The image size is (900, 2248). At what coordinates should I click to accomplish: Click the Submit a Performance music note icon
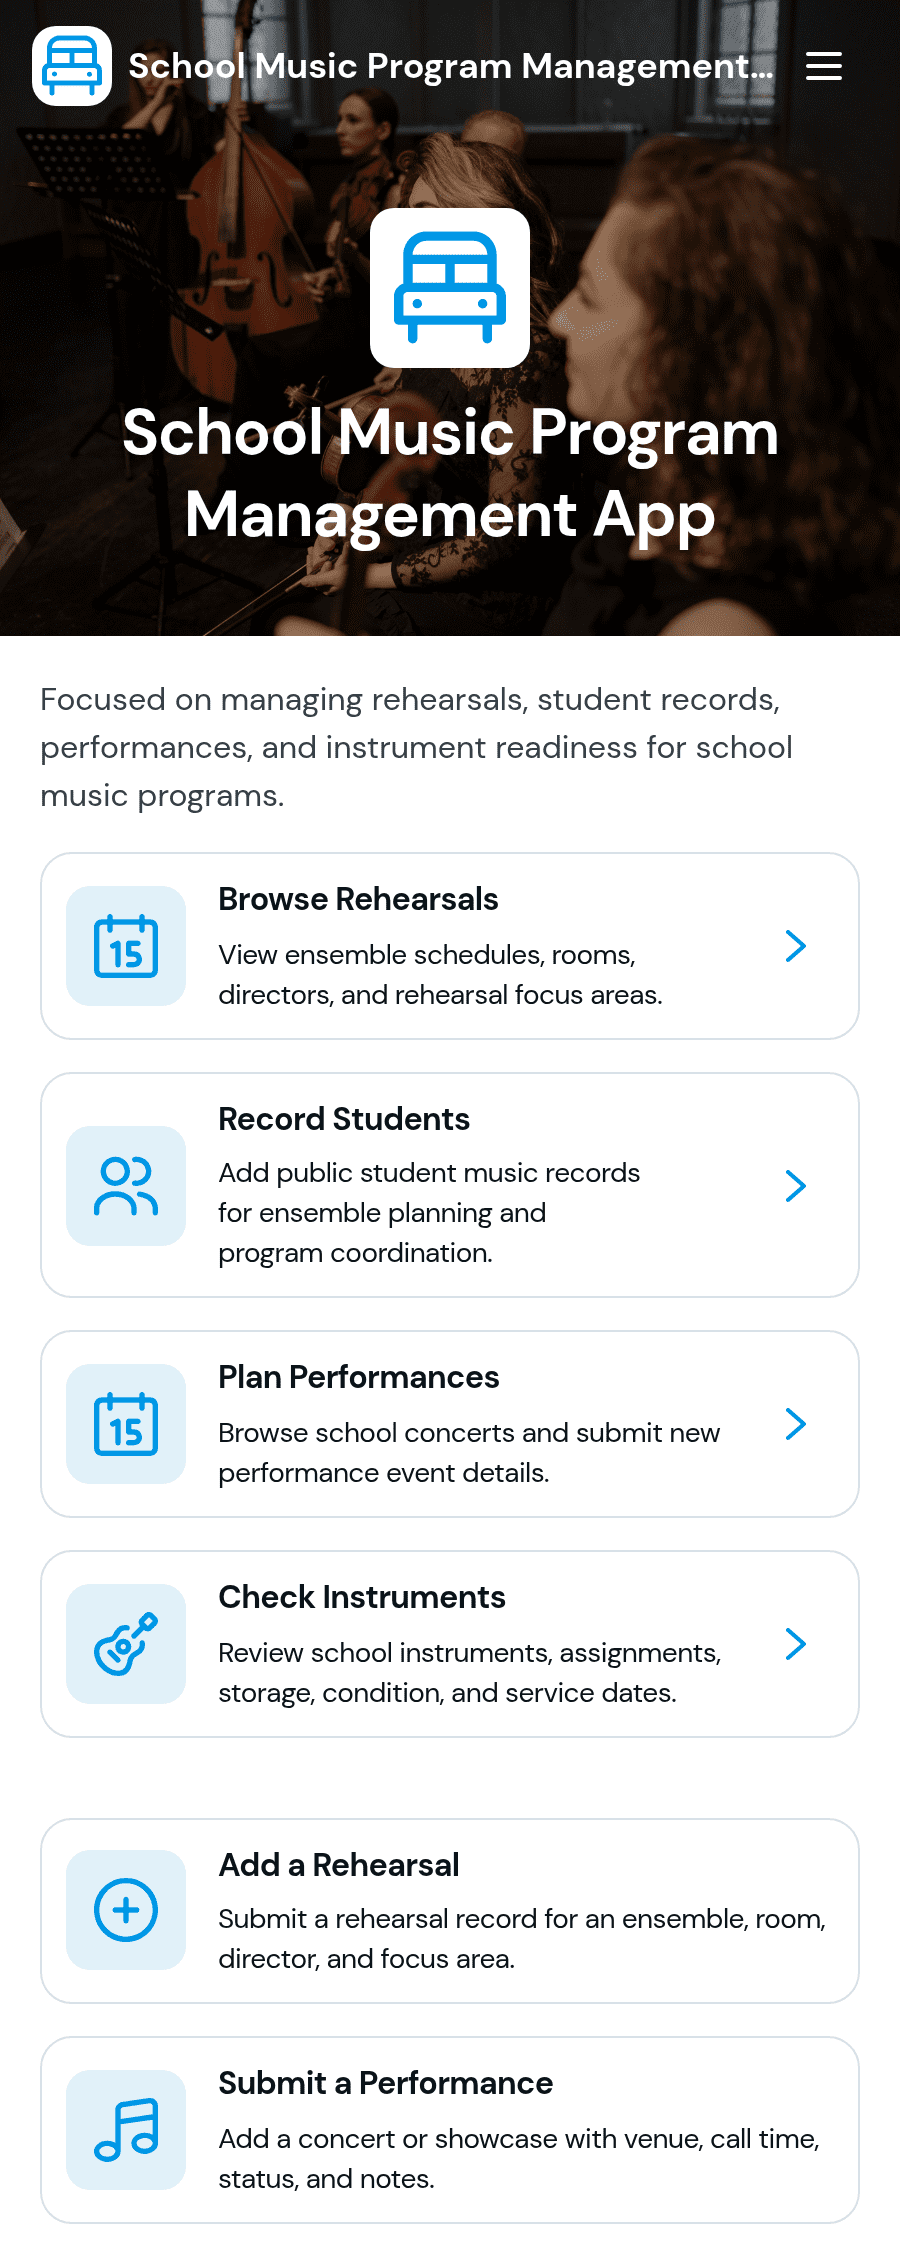tap(126, 2130)
